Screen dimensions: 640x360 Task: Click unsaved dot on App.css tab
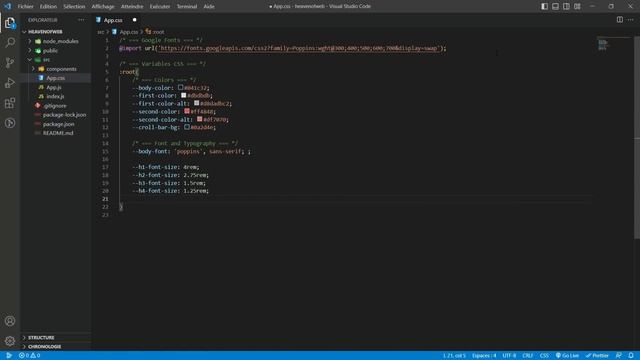coord(134,20)
